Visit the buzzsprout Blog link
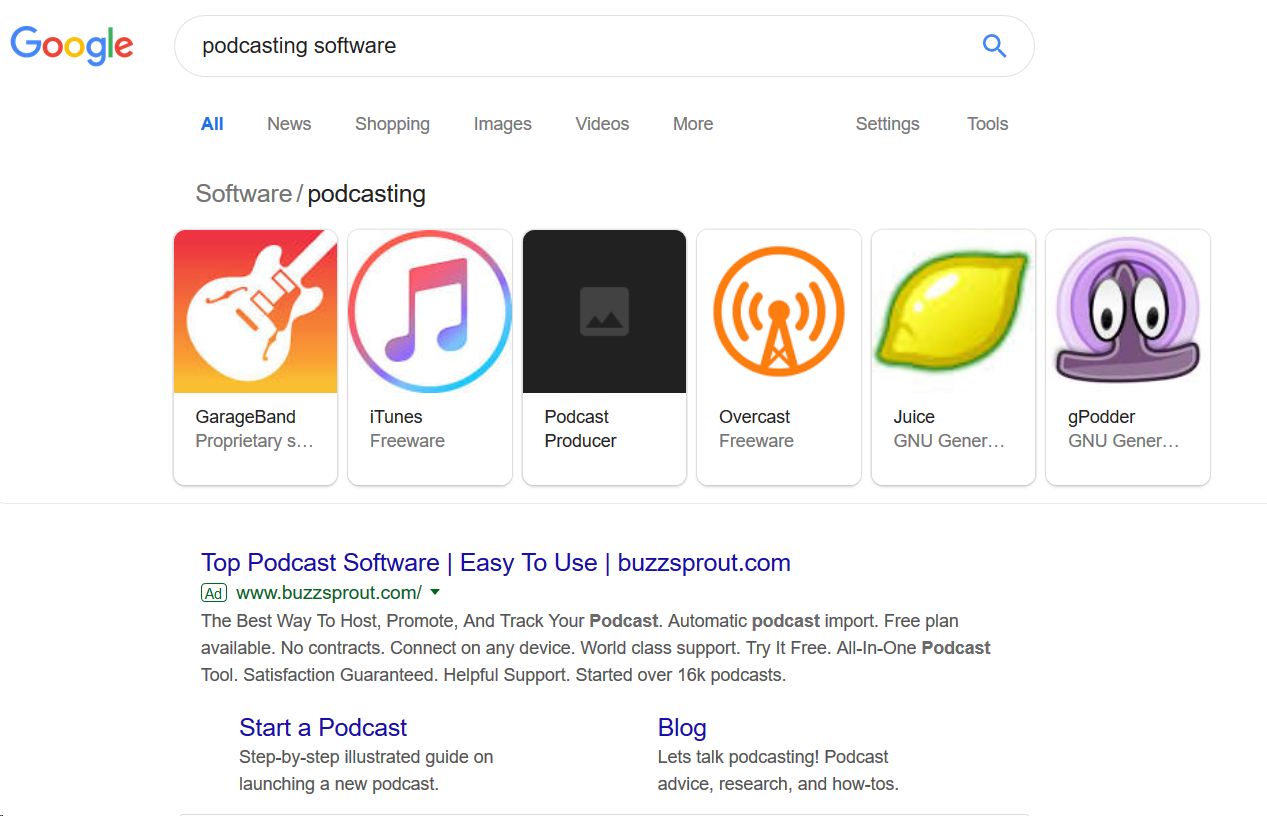1267x816 pixels. point(682,727)
